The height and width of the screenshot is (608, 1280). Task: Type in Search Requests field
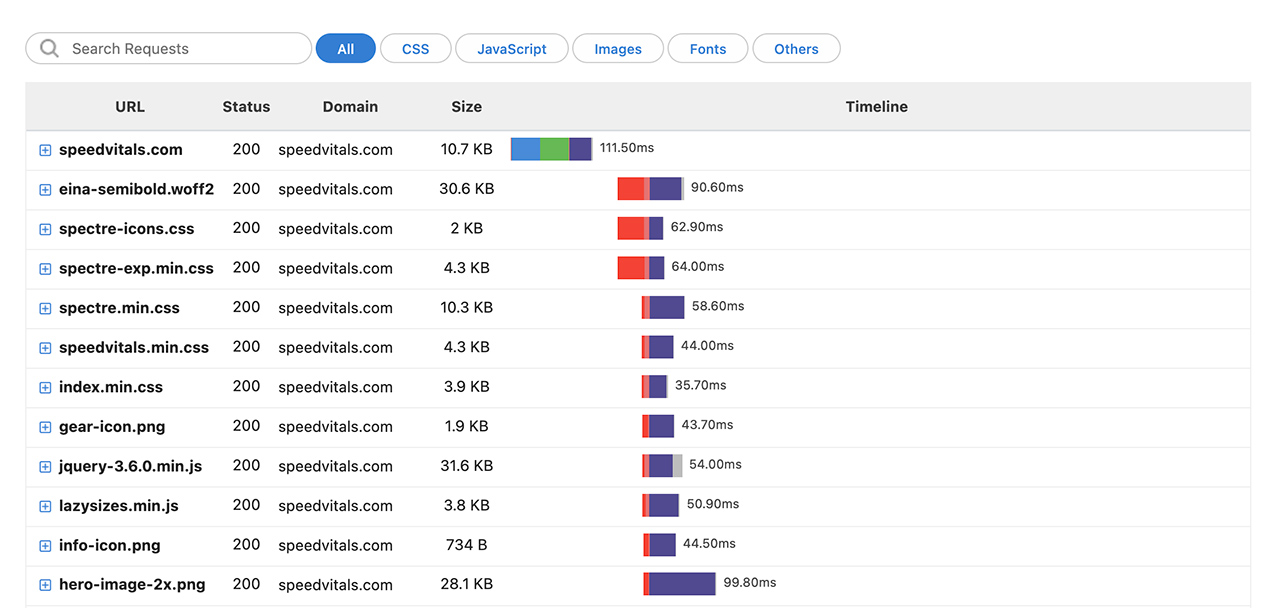185,49
